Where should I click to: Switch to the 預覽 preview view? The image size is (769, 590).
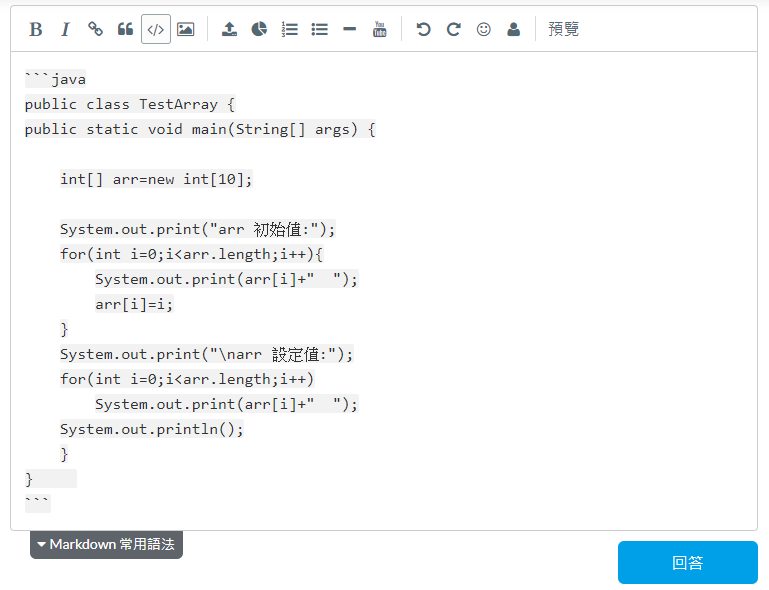564,29
